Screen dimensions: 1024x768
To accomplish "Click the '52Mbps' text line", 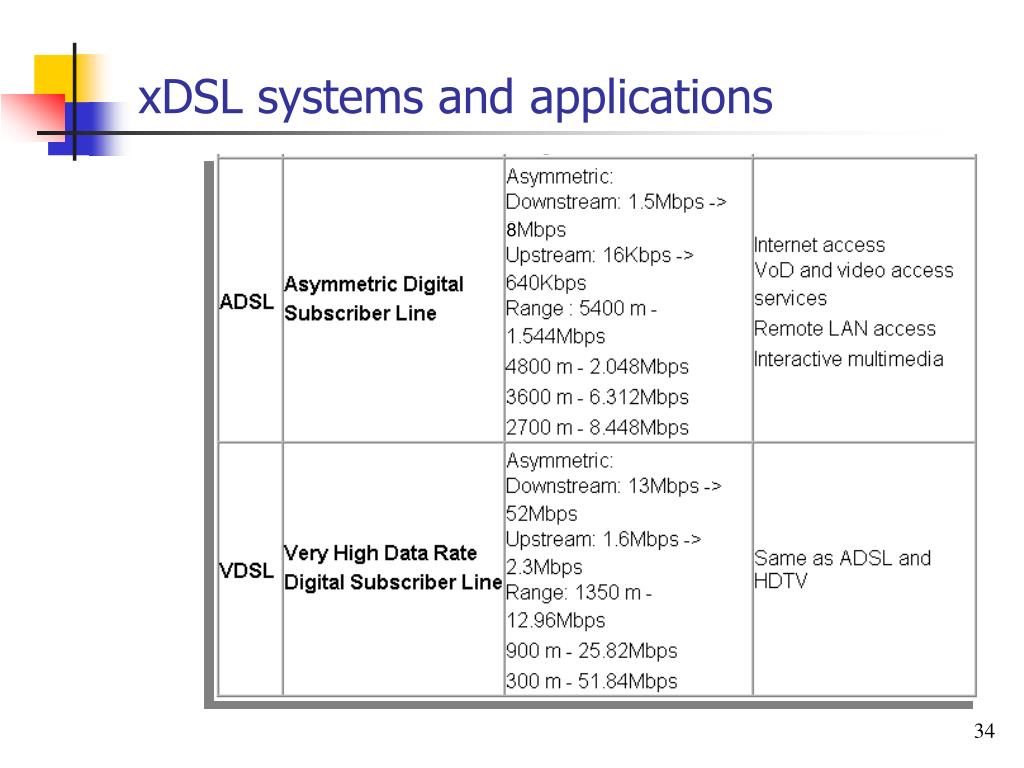I will point(541,514).
